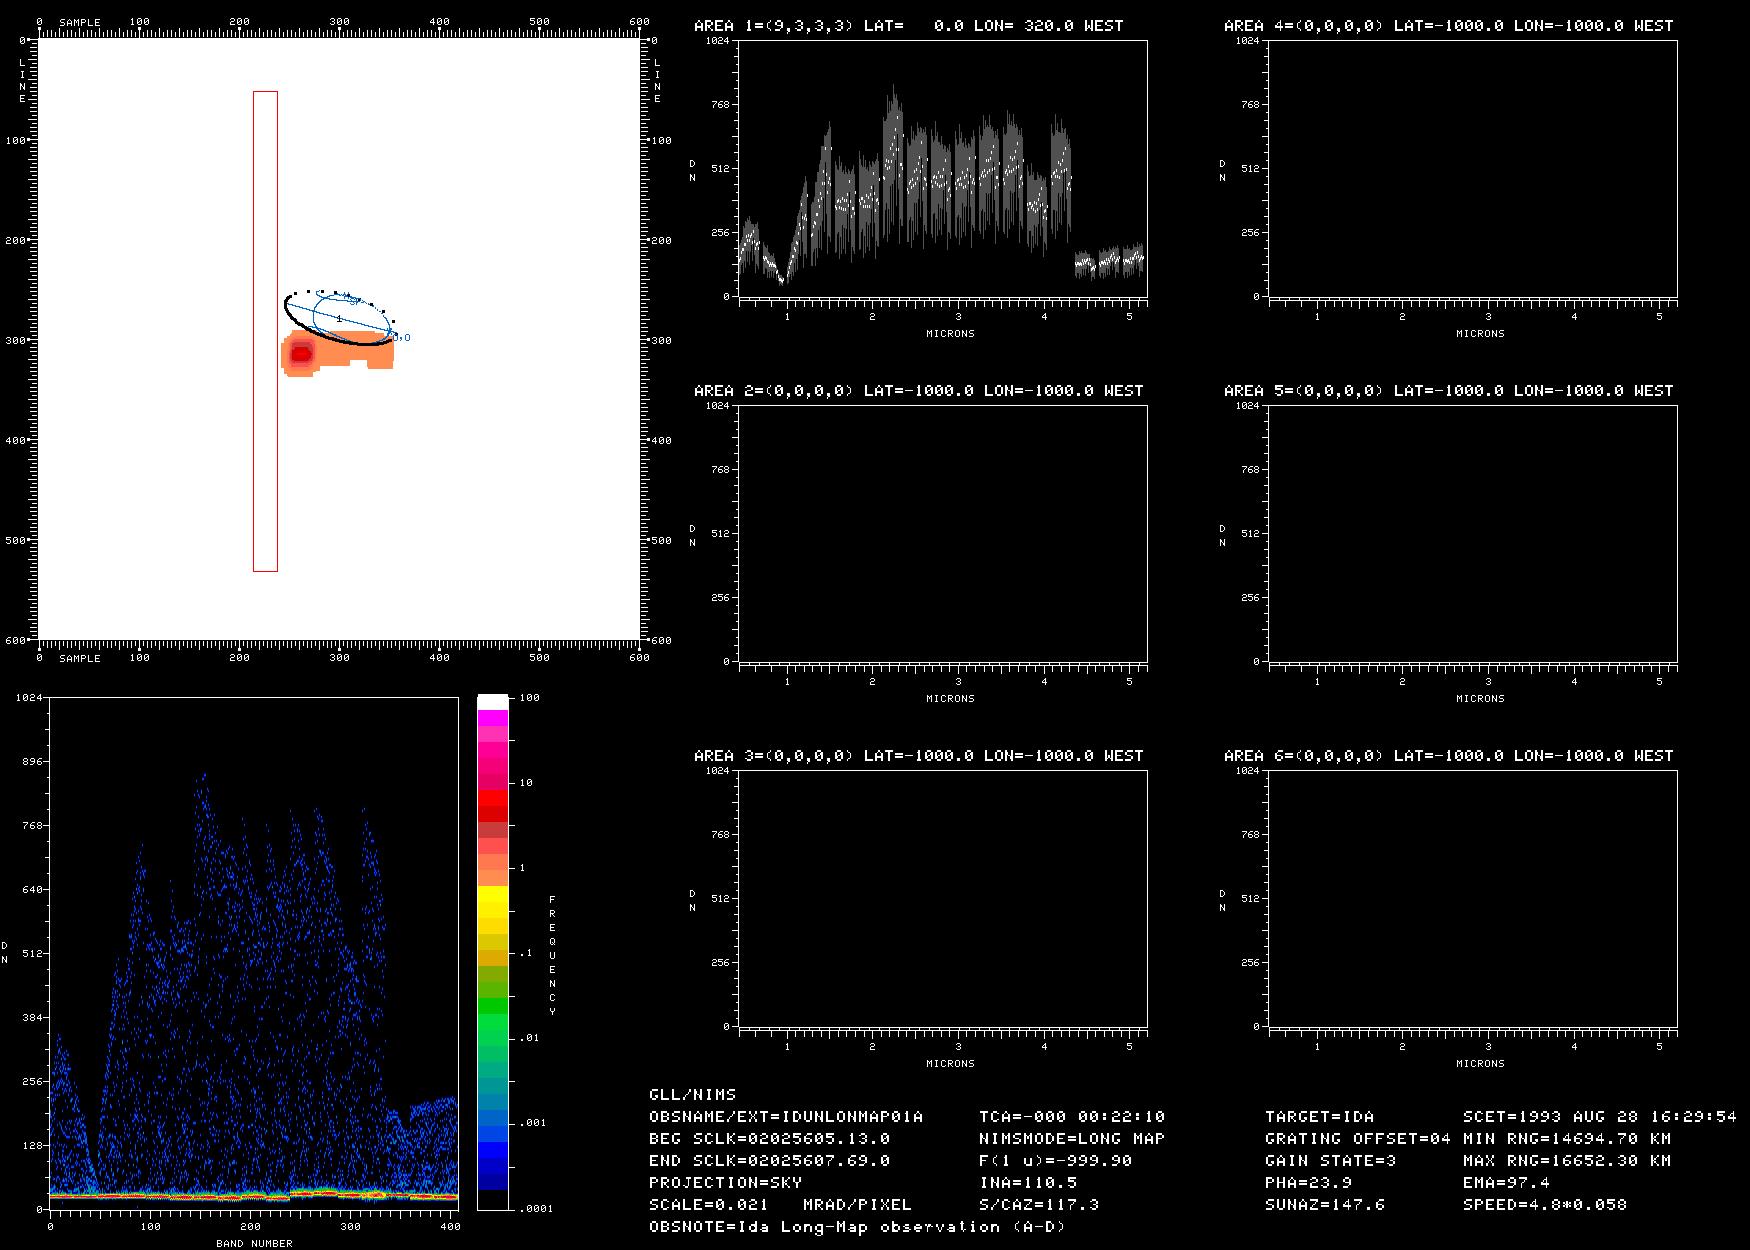
Task: Click the dark red hotspot in the sky map
Action: [300, 353]
